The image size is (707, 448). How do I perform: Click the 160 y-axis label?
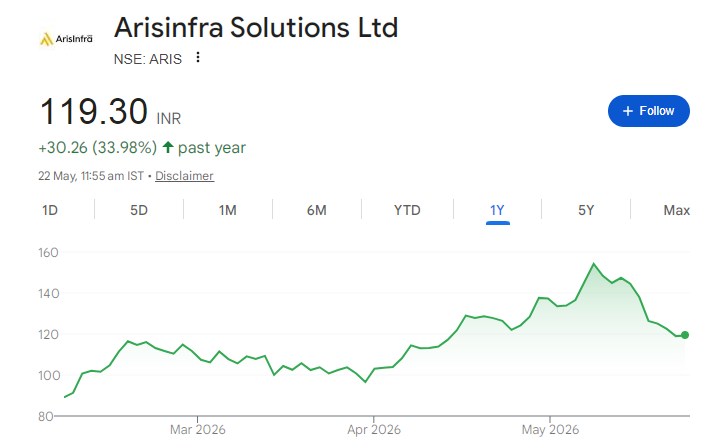point(48,252)
